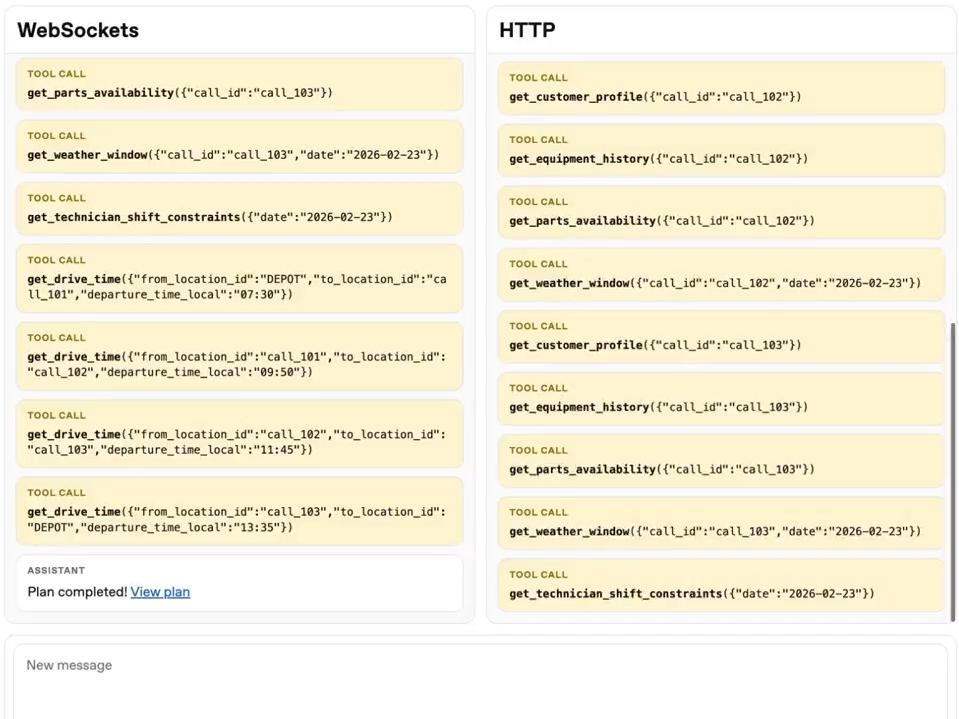Select WebSockets get_weather_window call_103 tool call

(x=239, y=146)
